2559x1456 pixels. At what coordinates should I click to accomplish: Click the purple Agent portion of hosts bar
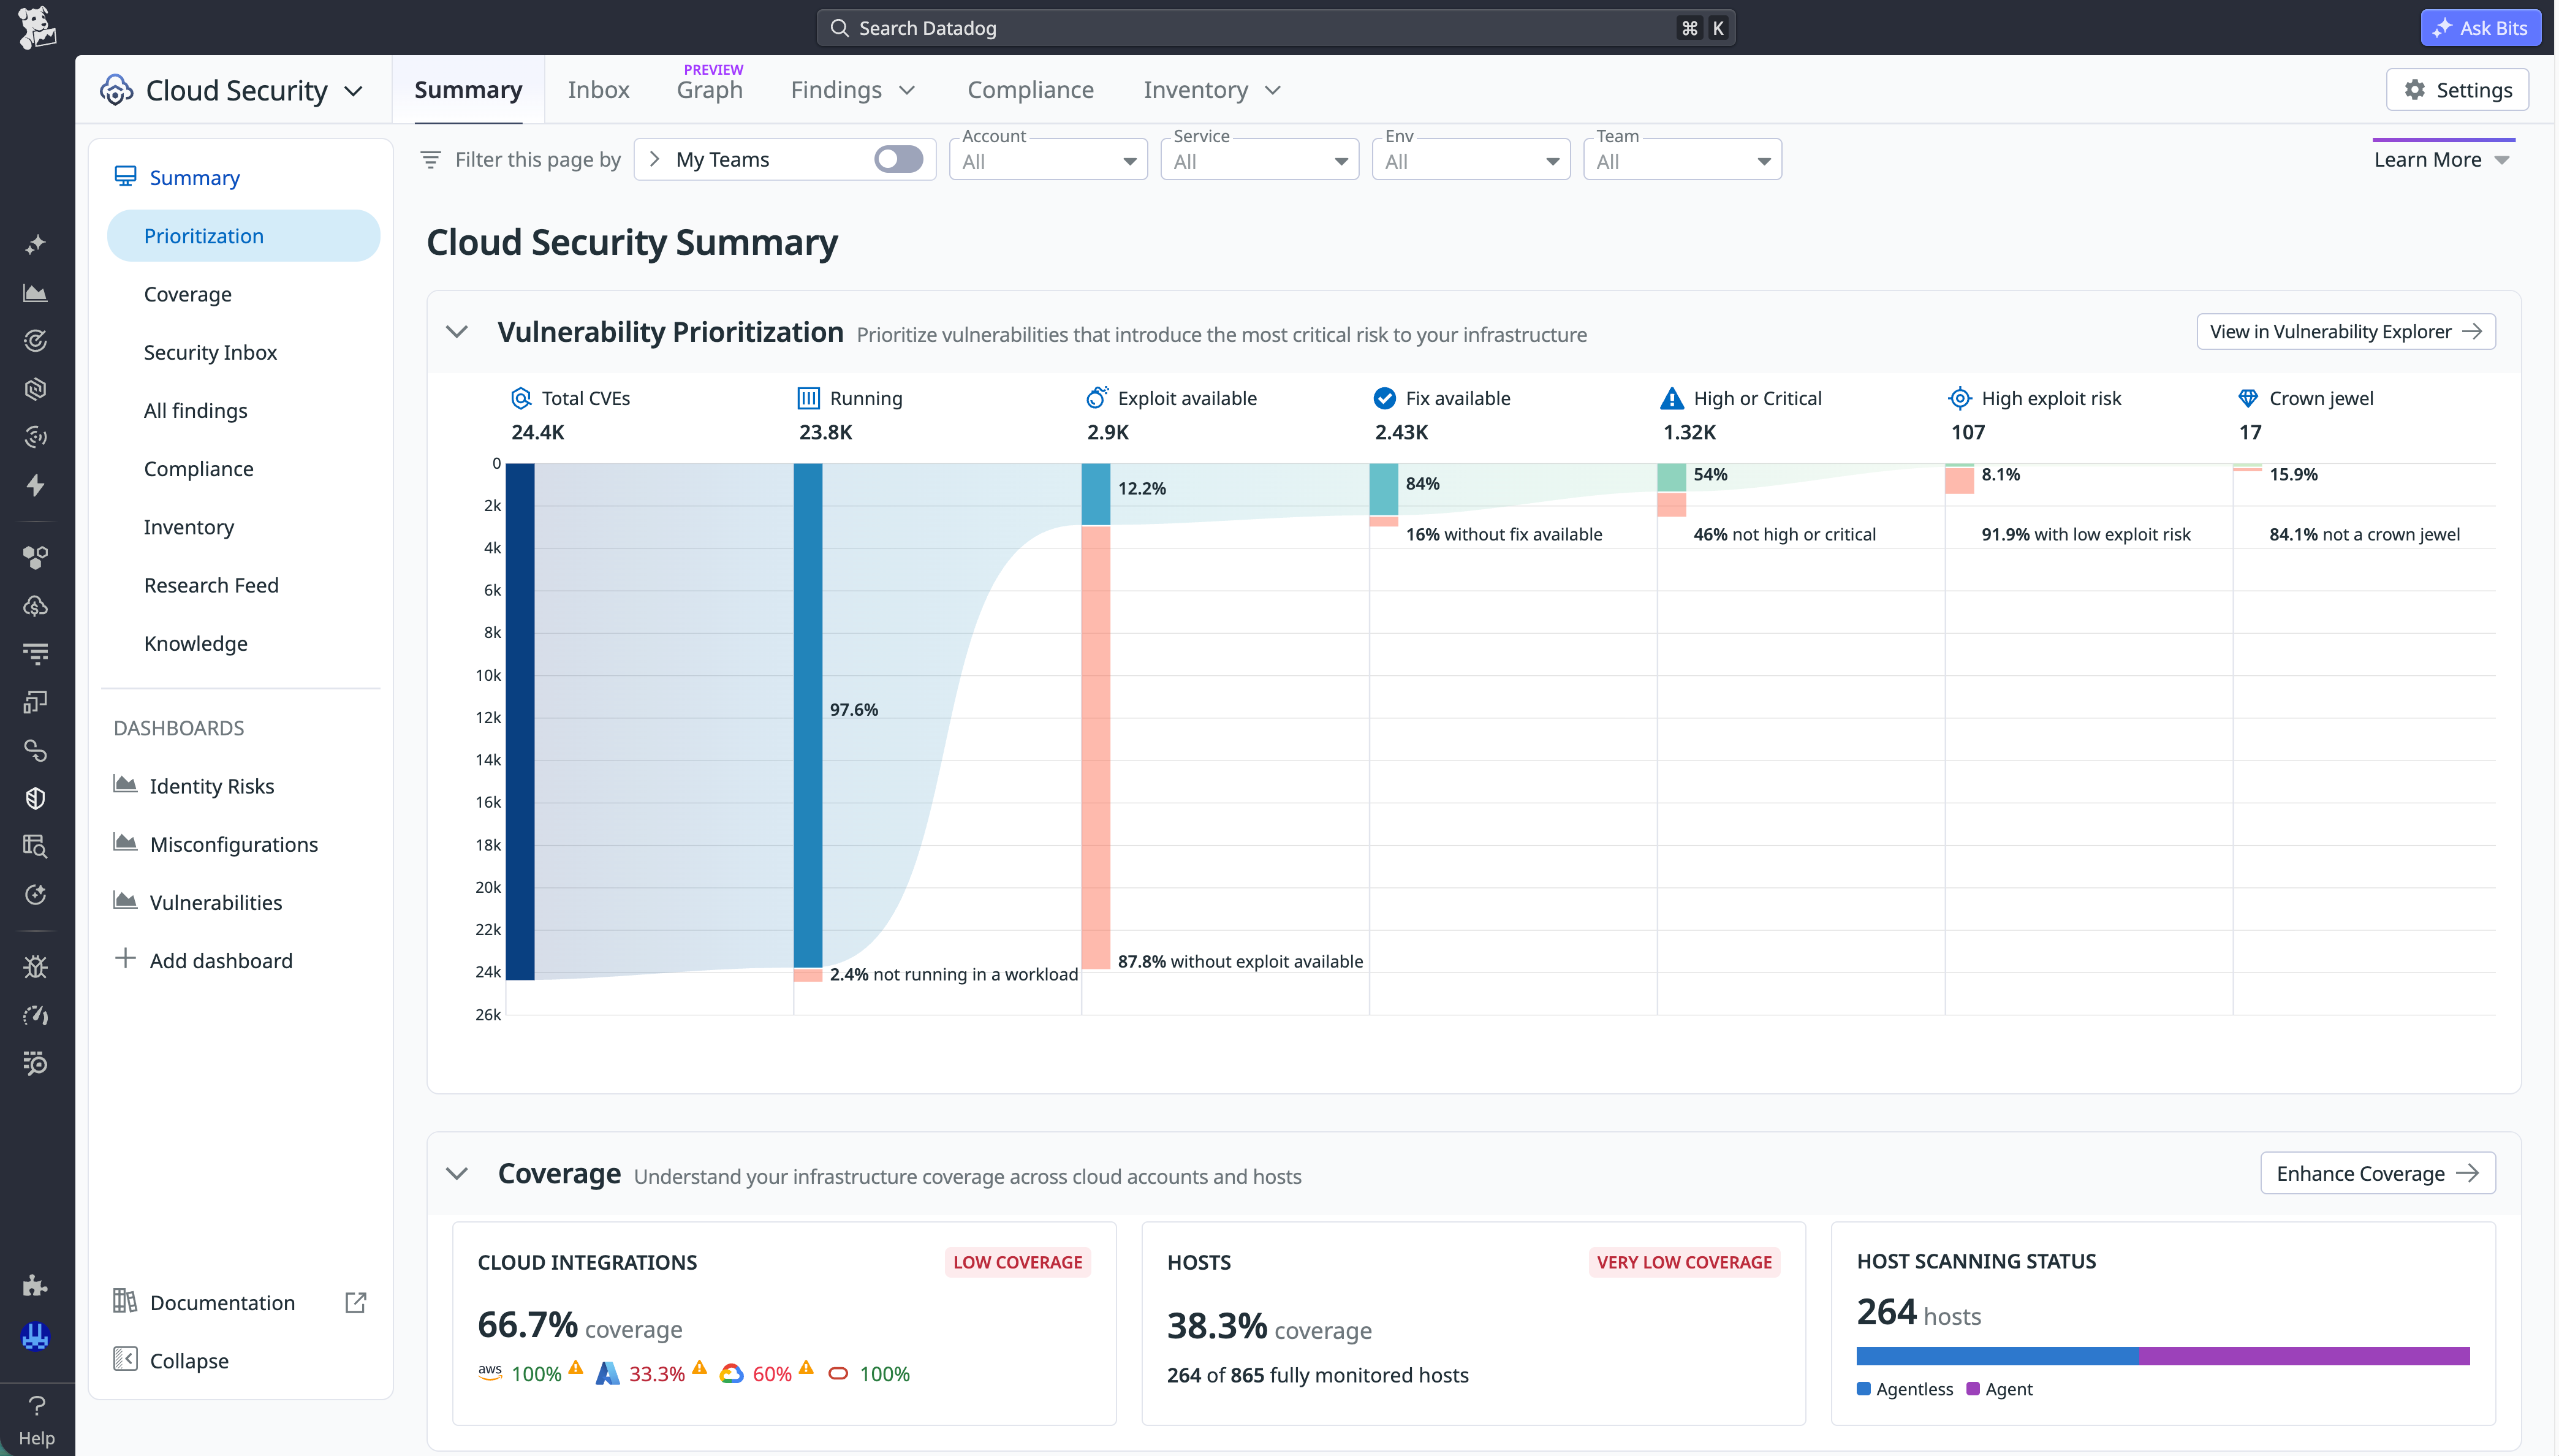click(x=2304, y=1356)
